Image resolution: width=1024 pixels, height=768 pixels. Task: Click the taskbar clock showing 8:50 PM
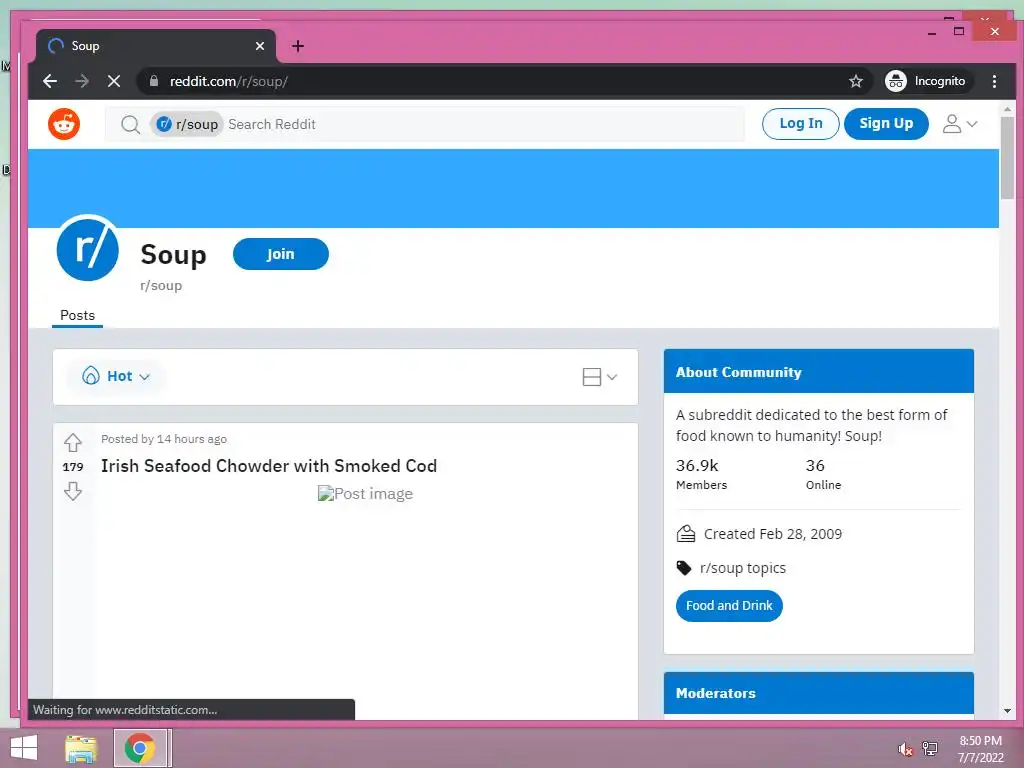[x=980, y=749]
